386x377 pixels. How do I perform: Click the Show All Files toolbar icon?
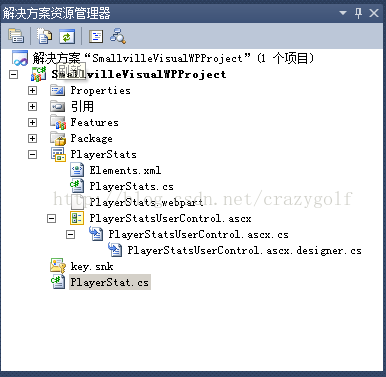click(44, 36)
